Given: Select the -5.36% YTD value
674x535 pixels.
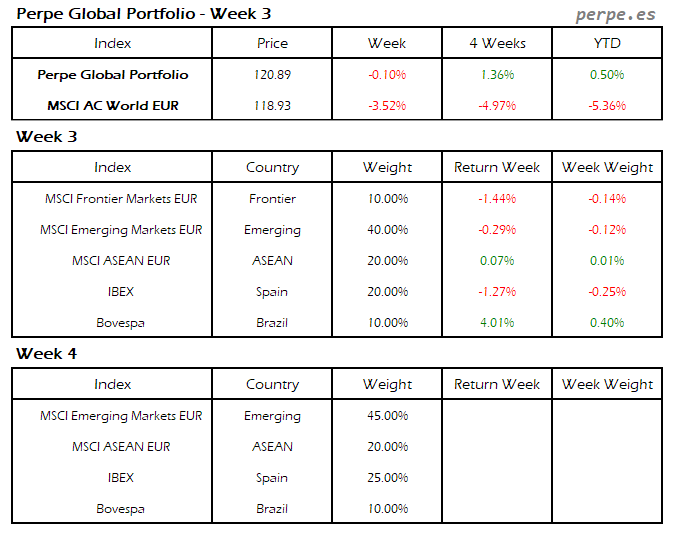Looking at the screenshot, I should tap(607, 105).
